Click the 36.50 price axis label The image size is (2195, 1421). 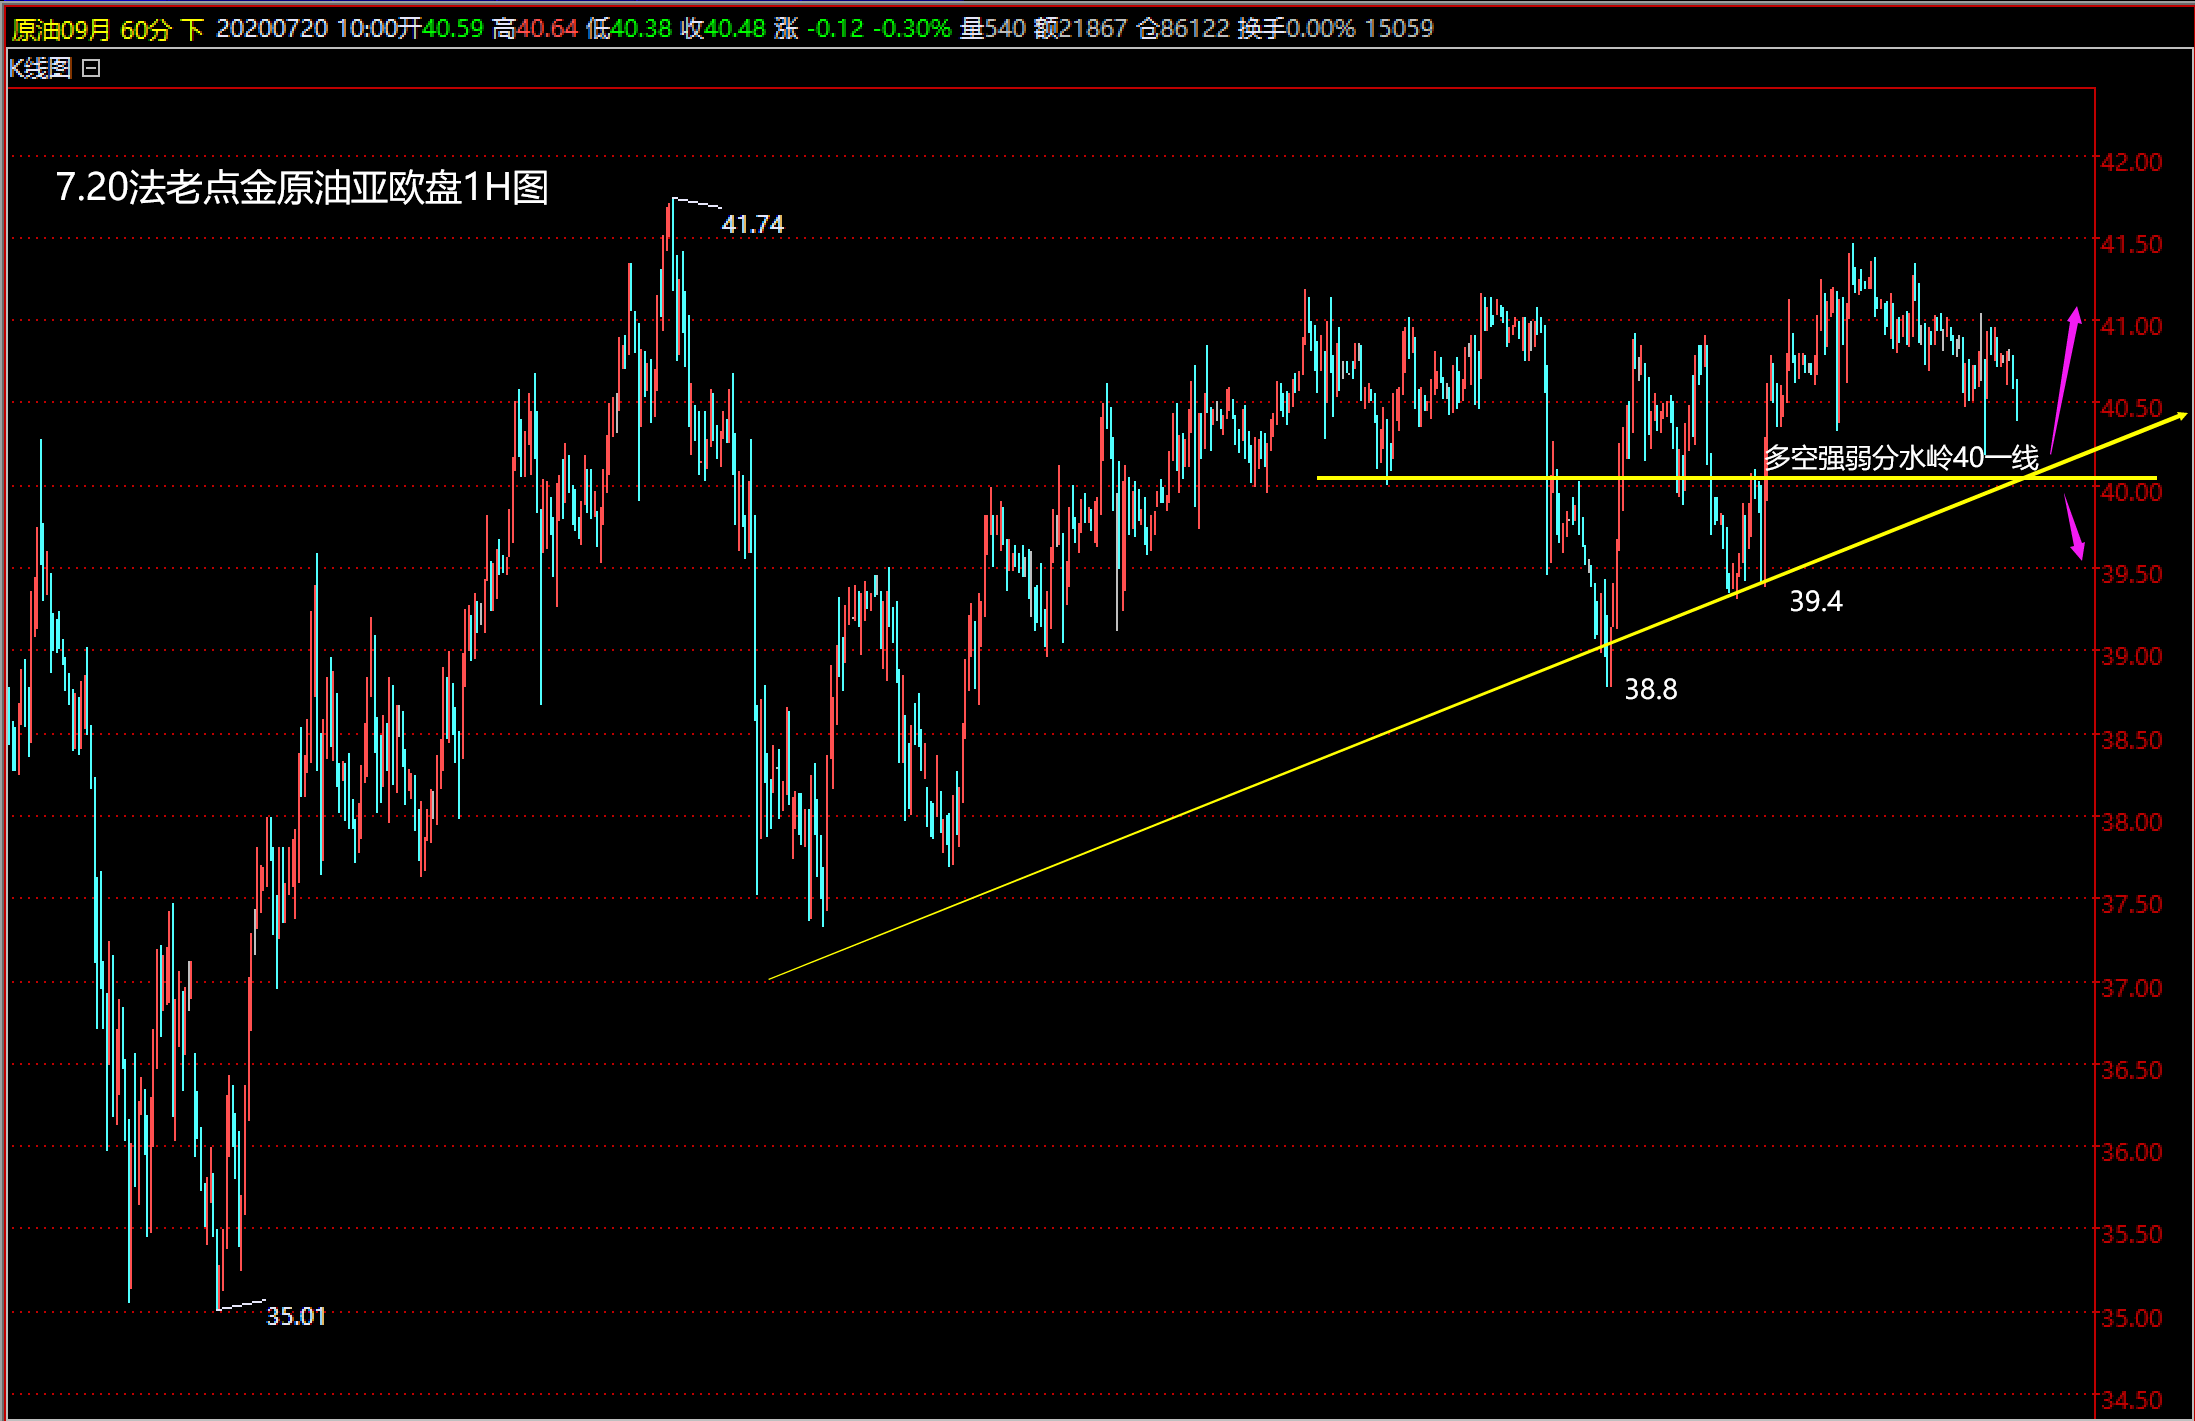(2131, 1070)
